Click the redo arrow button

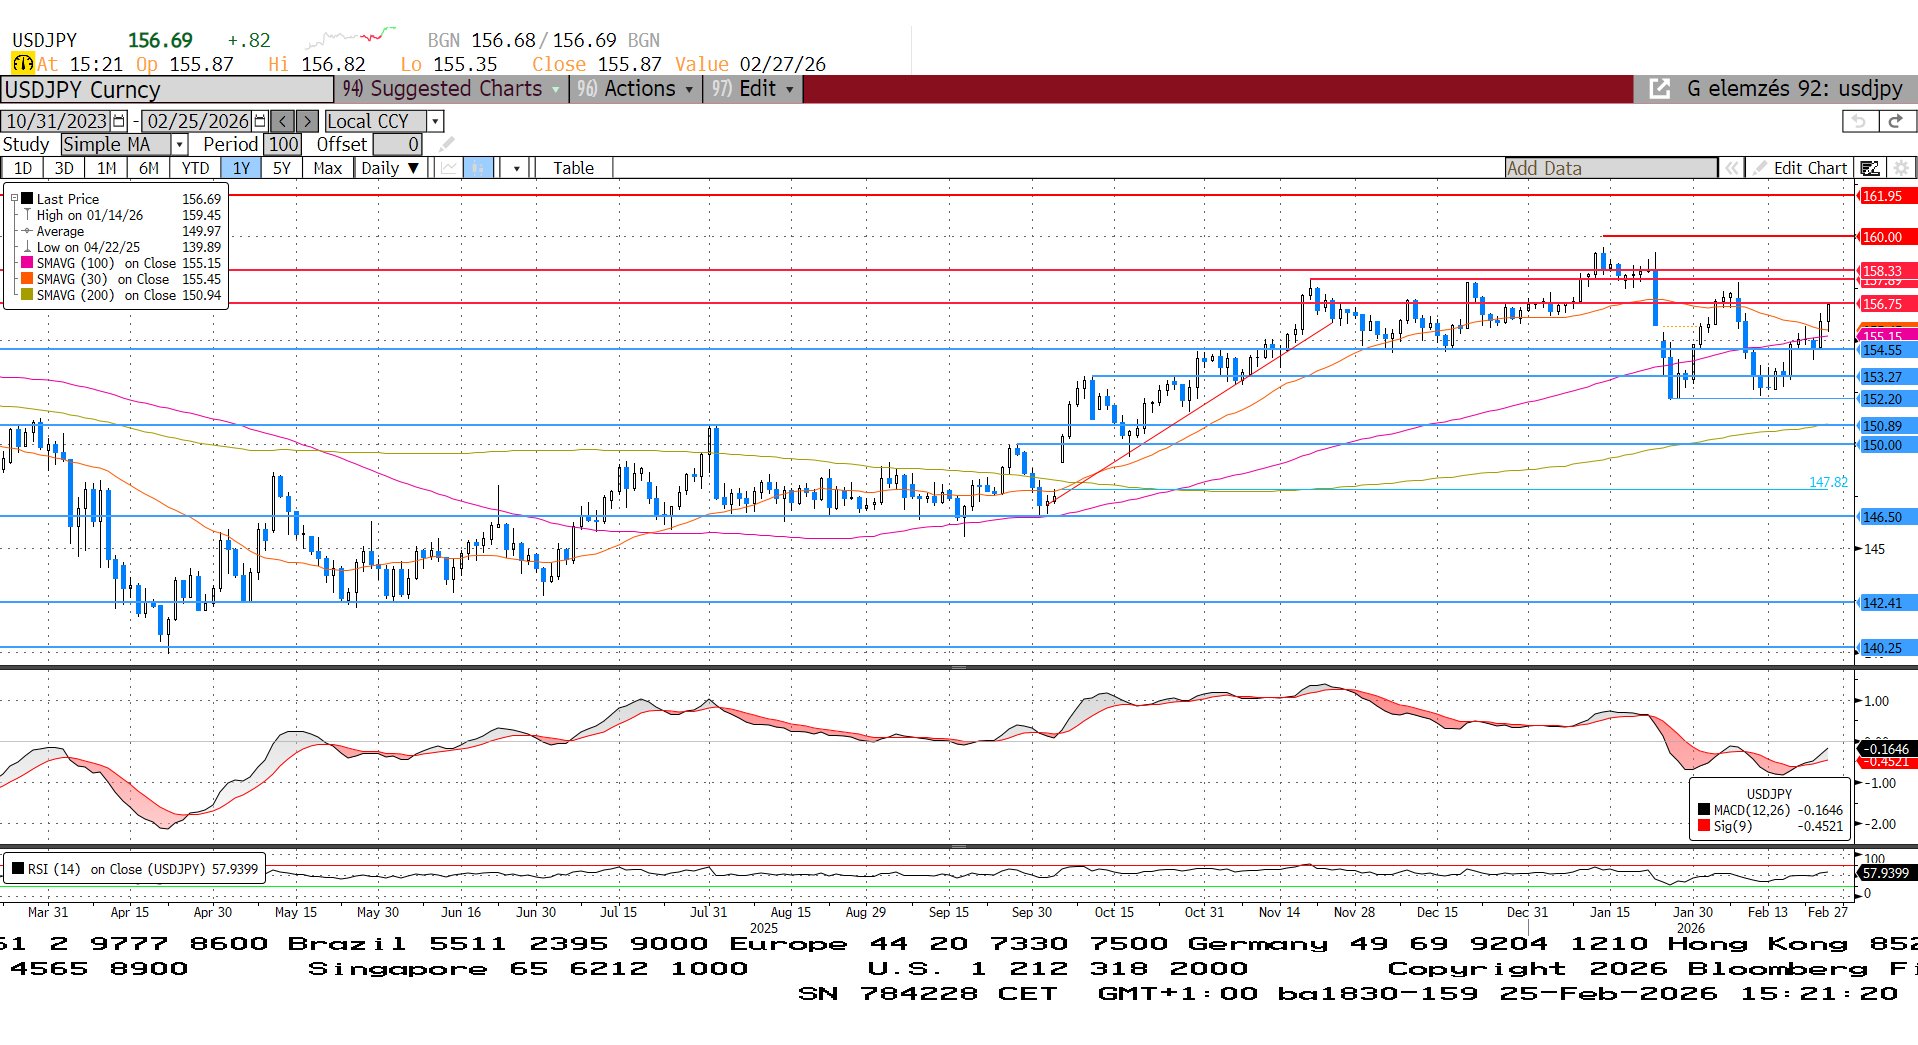pos(1895,121)
